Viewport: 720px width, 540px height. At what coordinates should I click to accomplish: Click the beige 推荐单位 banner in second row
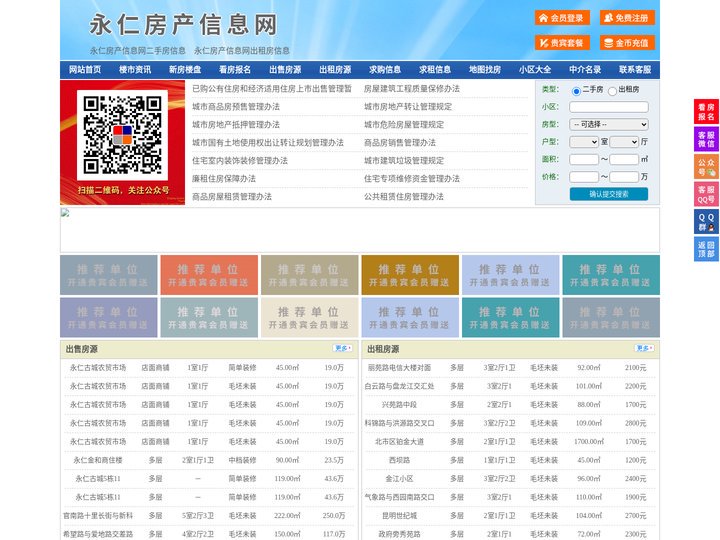coord(309,317)
